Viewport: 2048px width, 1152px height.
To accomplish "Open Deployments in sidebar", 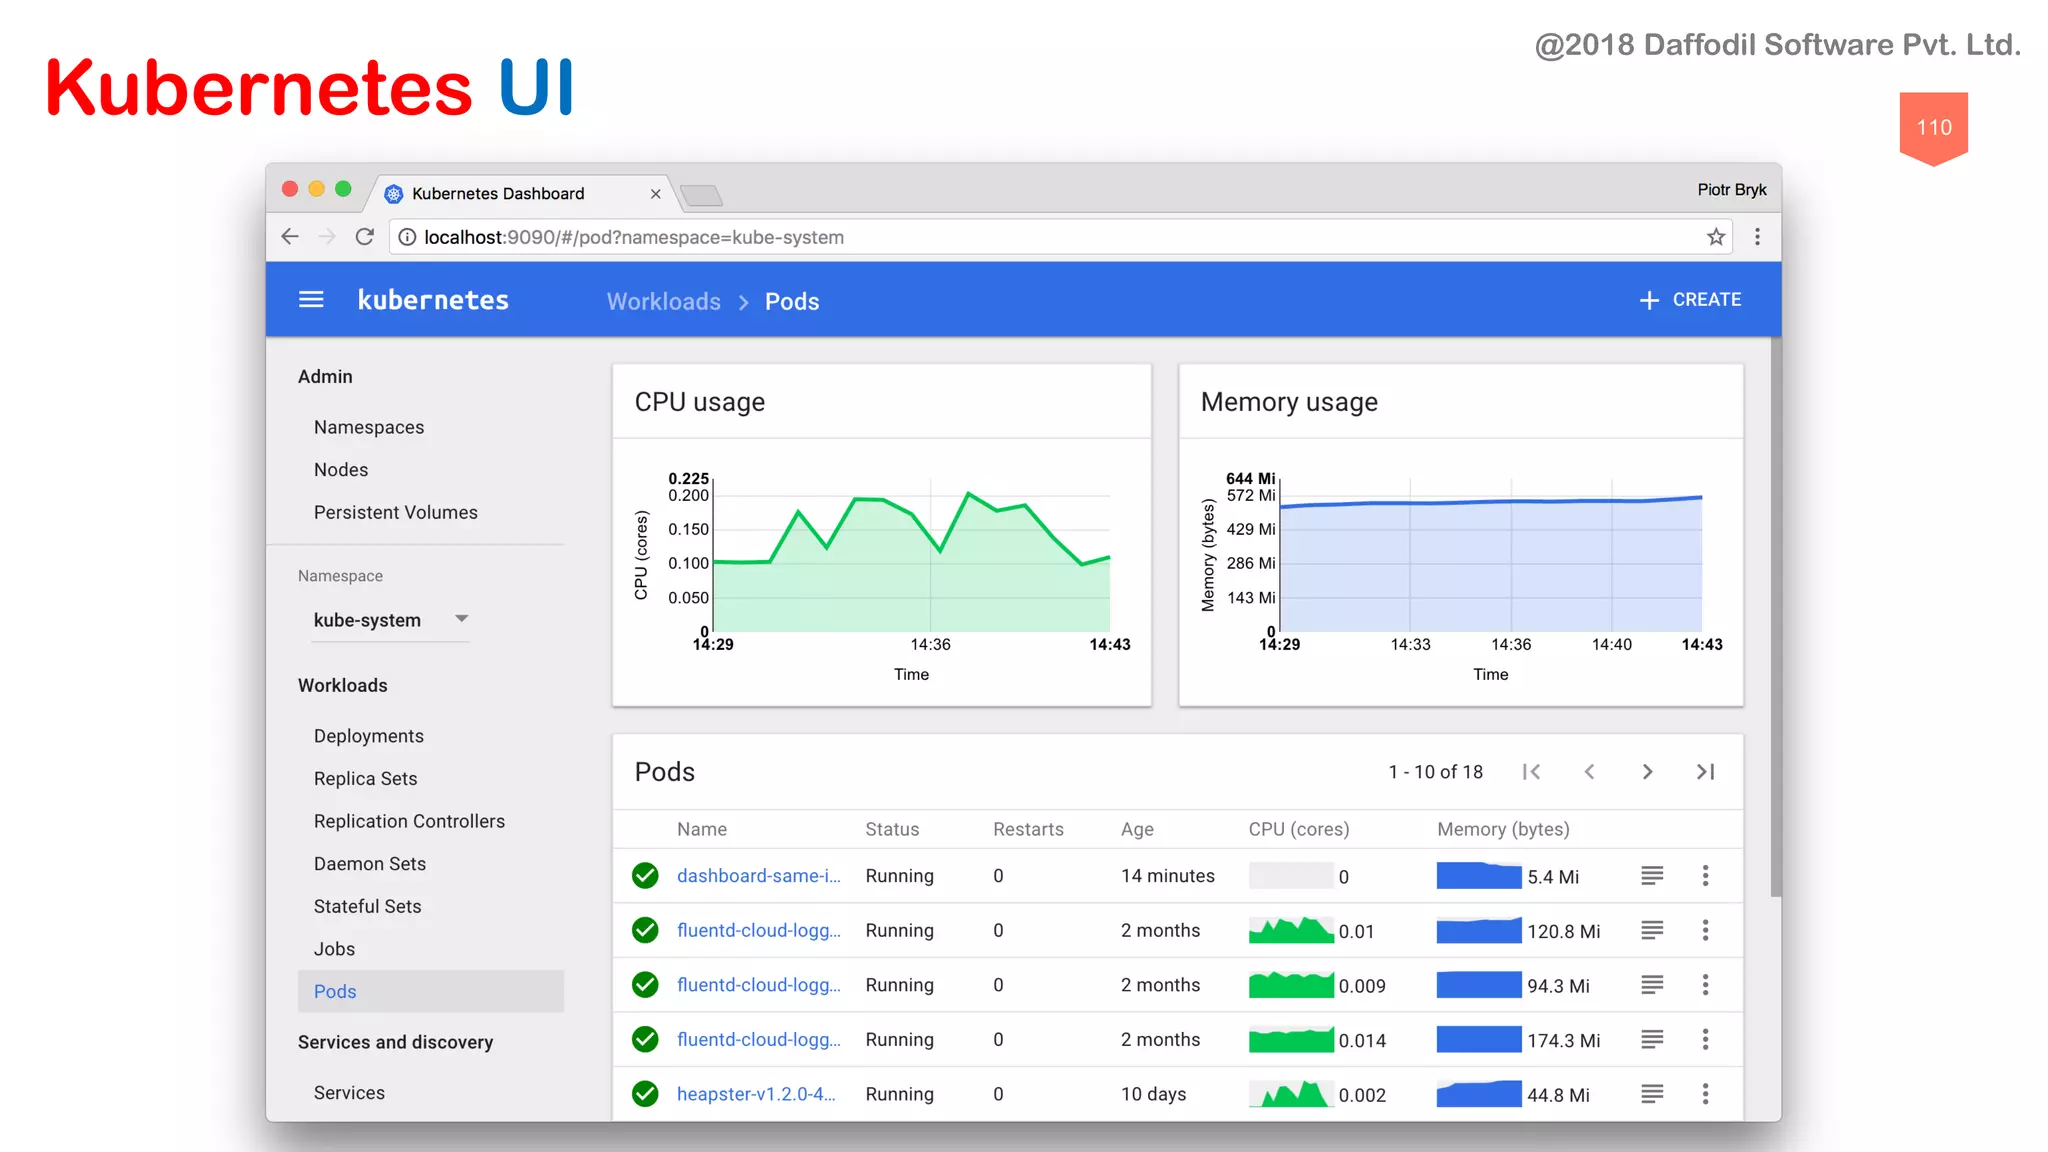I will tap(369, 736).
